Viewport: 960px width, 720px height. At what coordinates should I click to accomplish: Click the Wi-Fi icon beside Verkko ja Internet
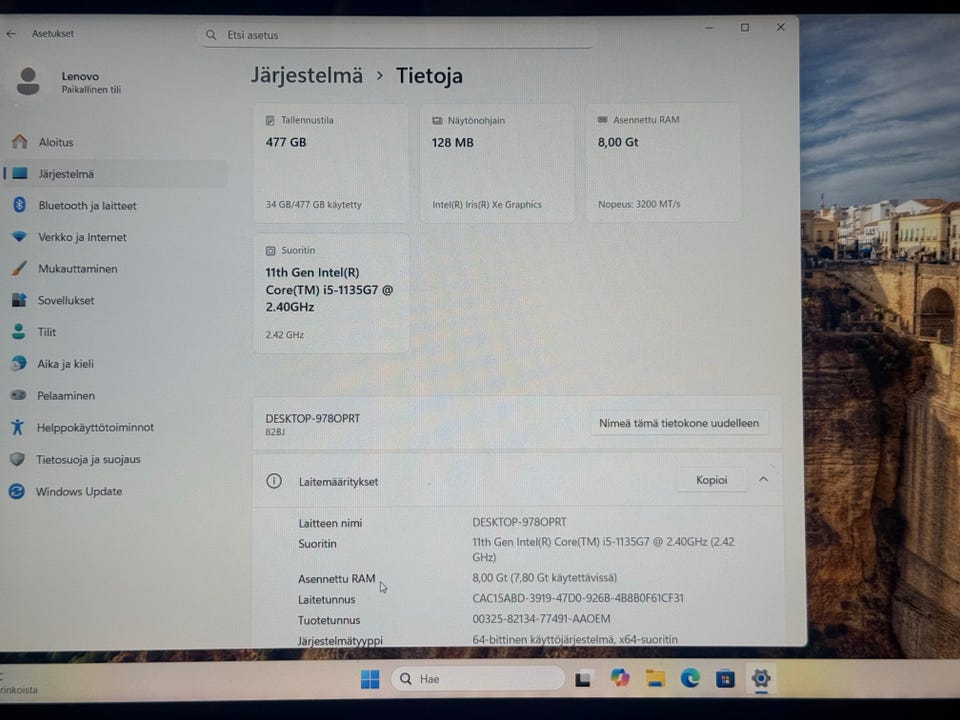[x=19, y=236]
